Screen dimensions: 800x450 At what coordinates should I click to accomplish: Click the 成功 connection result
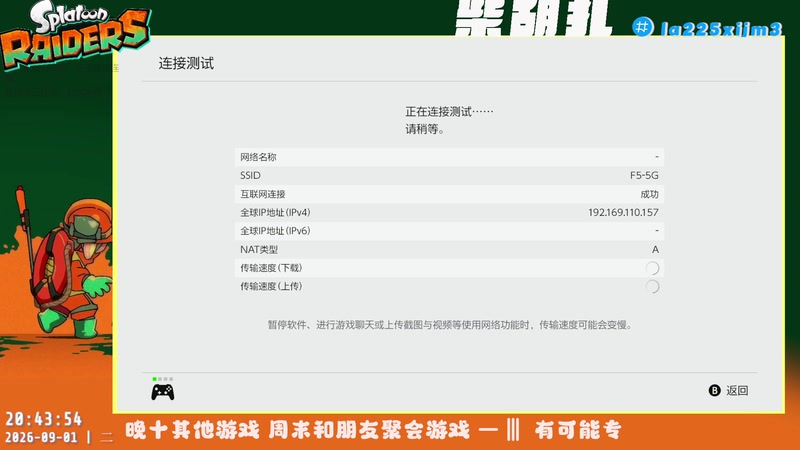point(649,194)
